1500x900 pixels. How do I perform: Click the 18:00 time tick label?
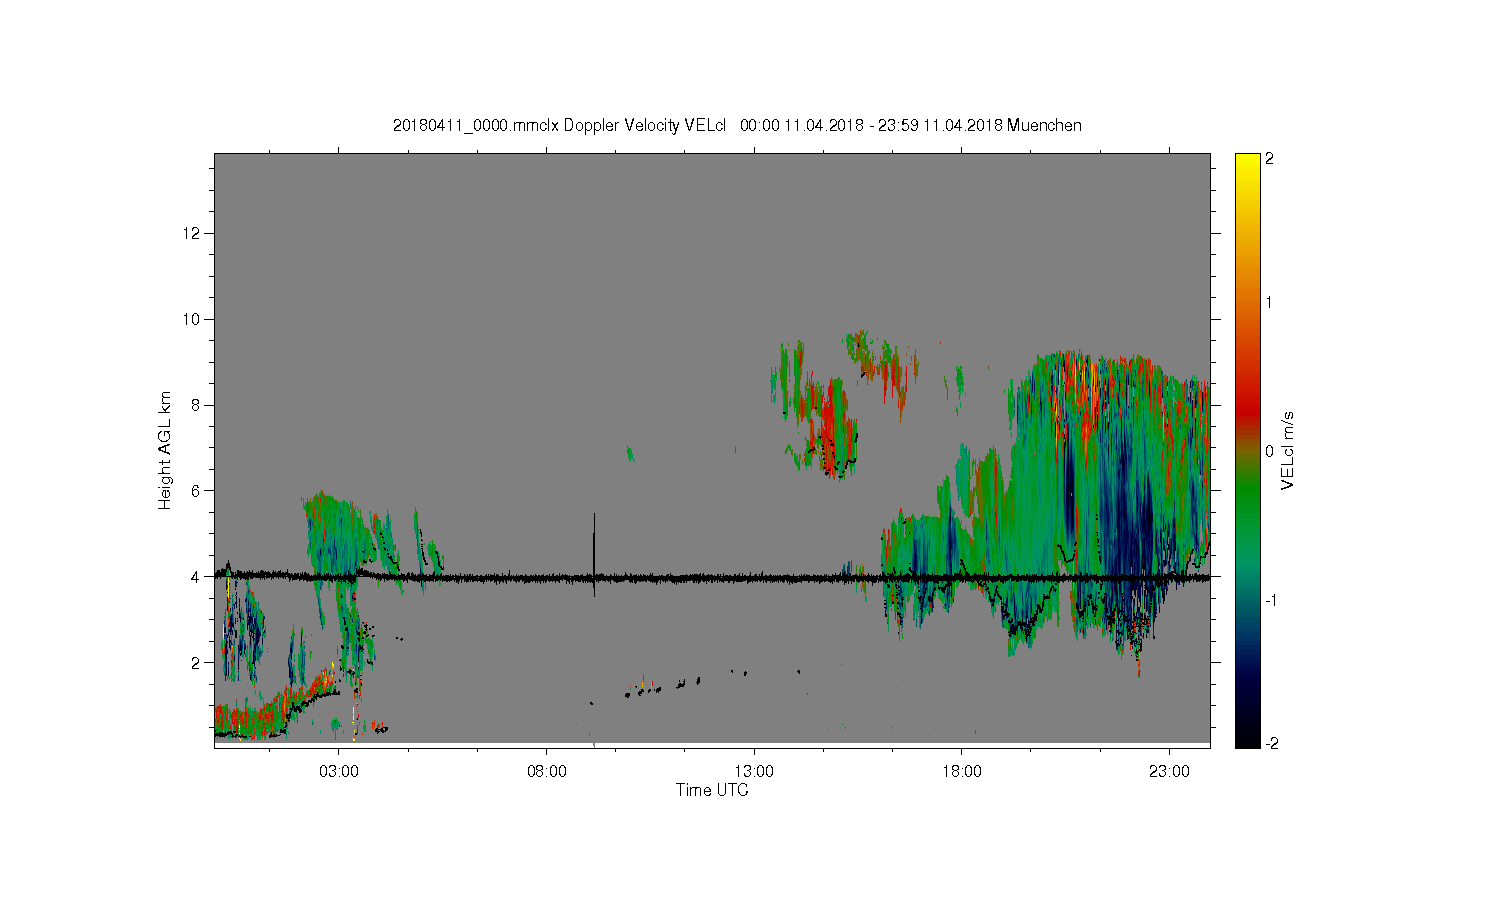point(962,772)
